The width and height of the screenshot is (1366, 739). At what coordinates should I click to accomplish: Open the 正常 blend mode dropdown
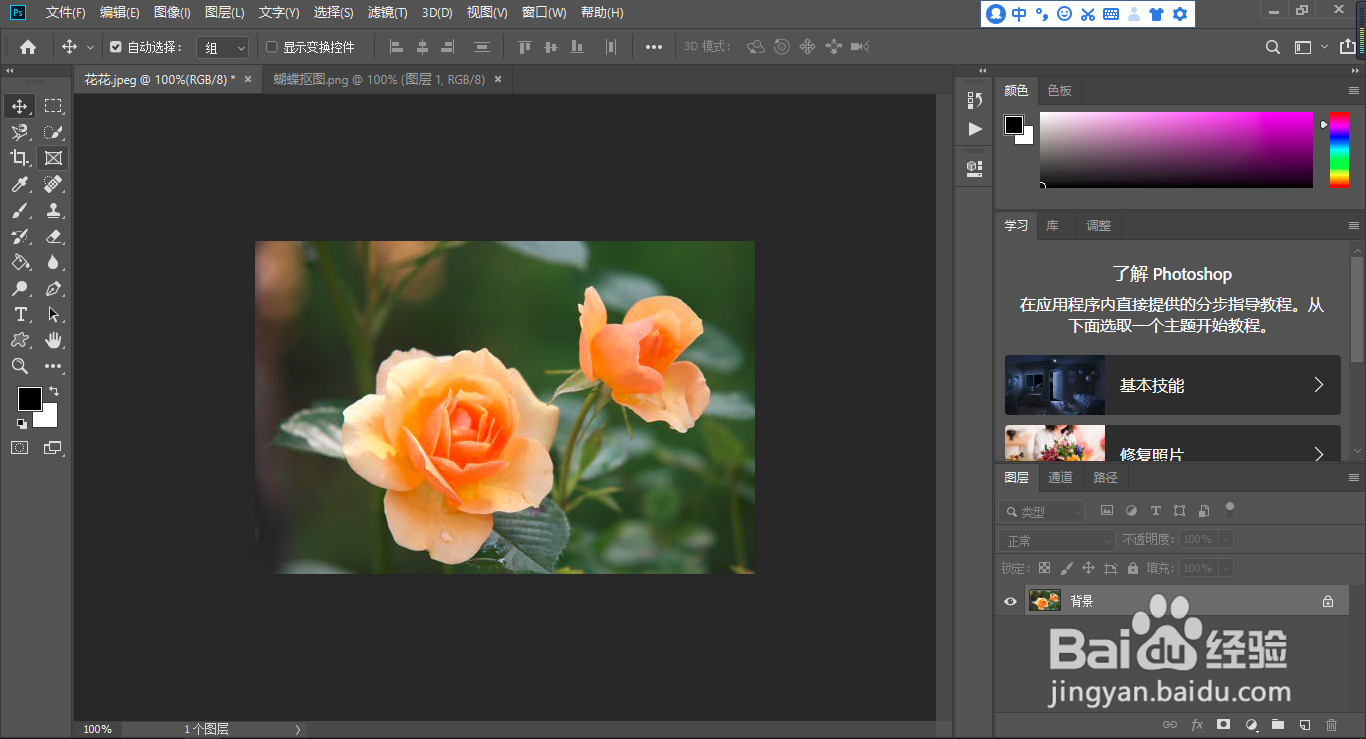(x=1056, y=540)
